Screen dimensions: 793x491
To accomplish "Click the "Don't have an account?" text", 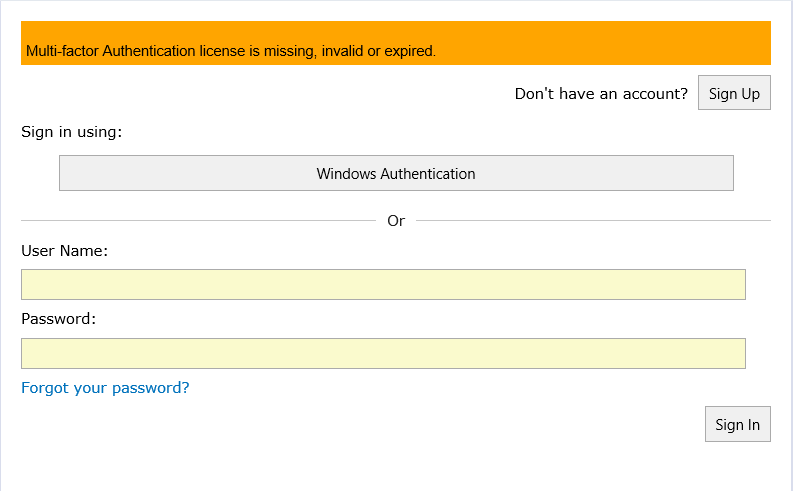I will point(601,94).
